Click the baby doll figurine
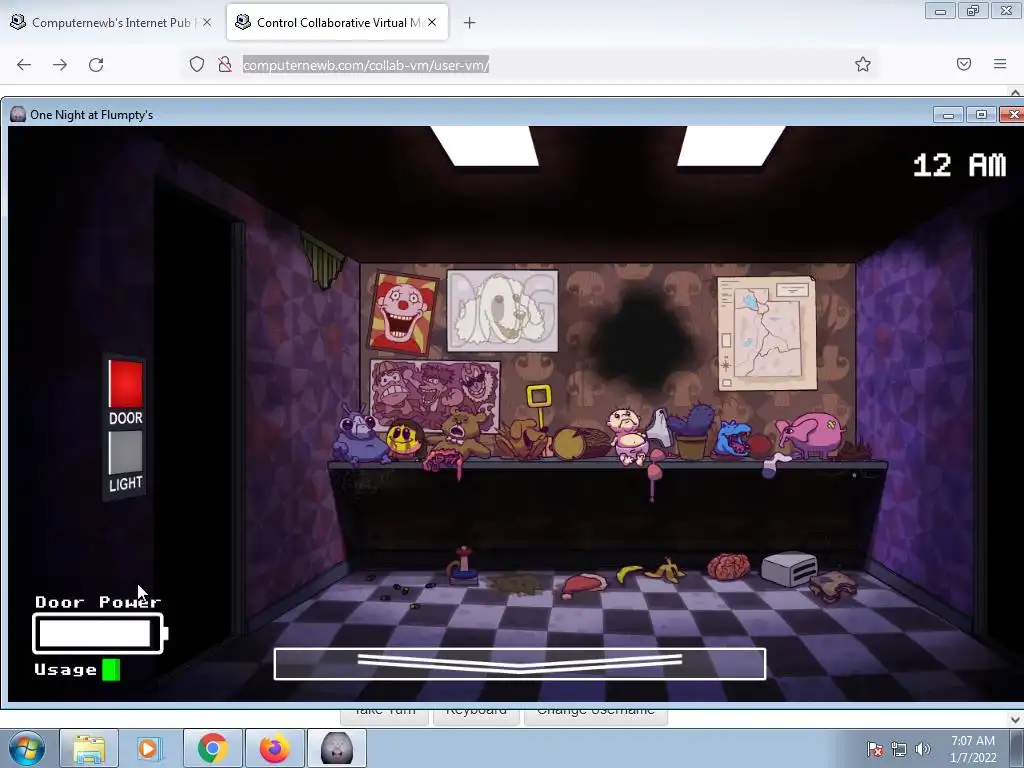The image size is (1024, 768). 628,436
